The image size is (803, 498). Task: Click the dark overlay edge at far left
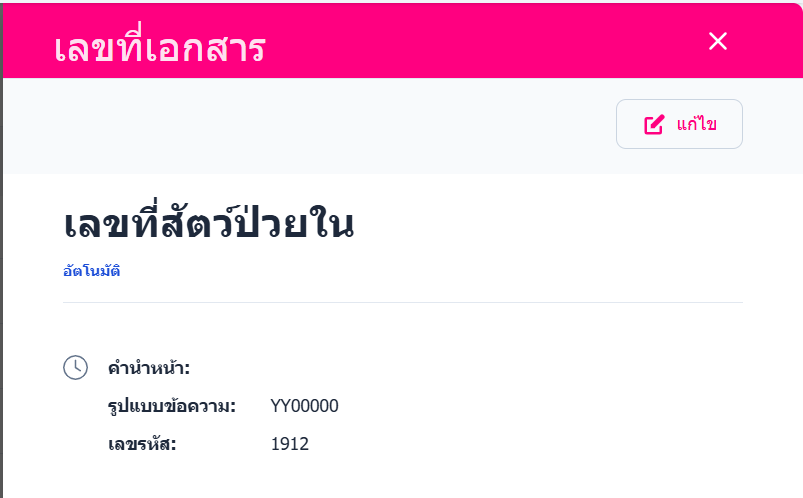[1, 300]
